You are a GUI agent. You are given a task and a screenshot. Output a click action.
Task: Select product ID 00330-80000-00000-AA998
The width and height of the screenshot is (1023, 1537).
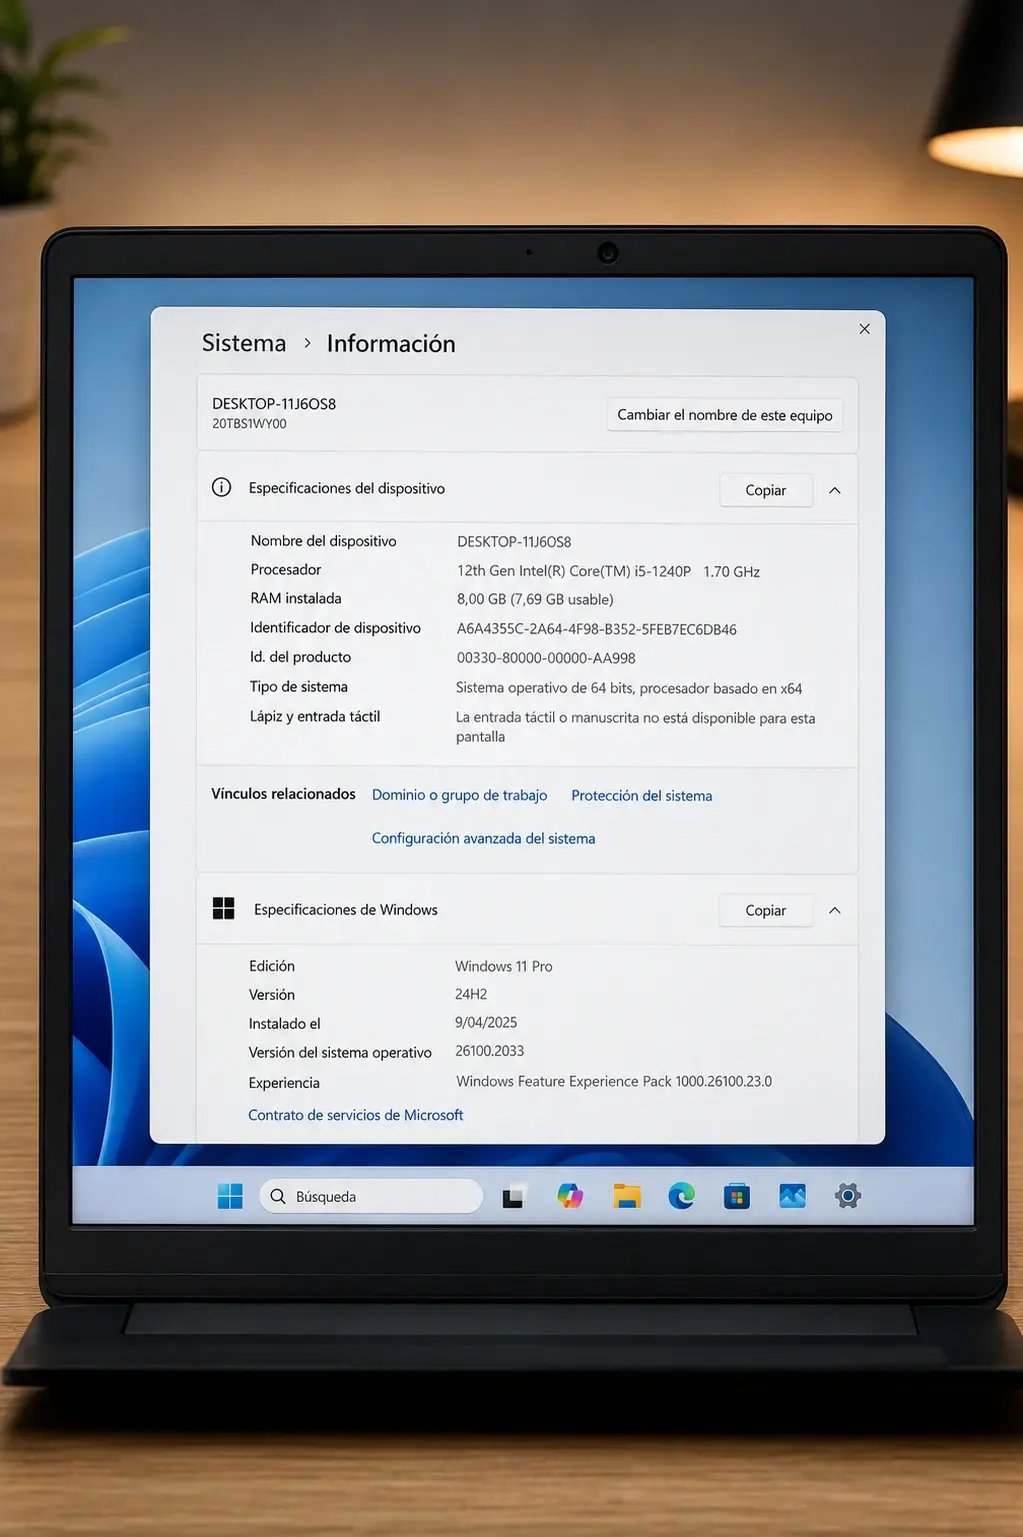(x=546, y=658)
